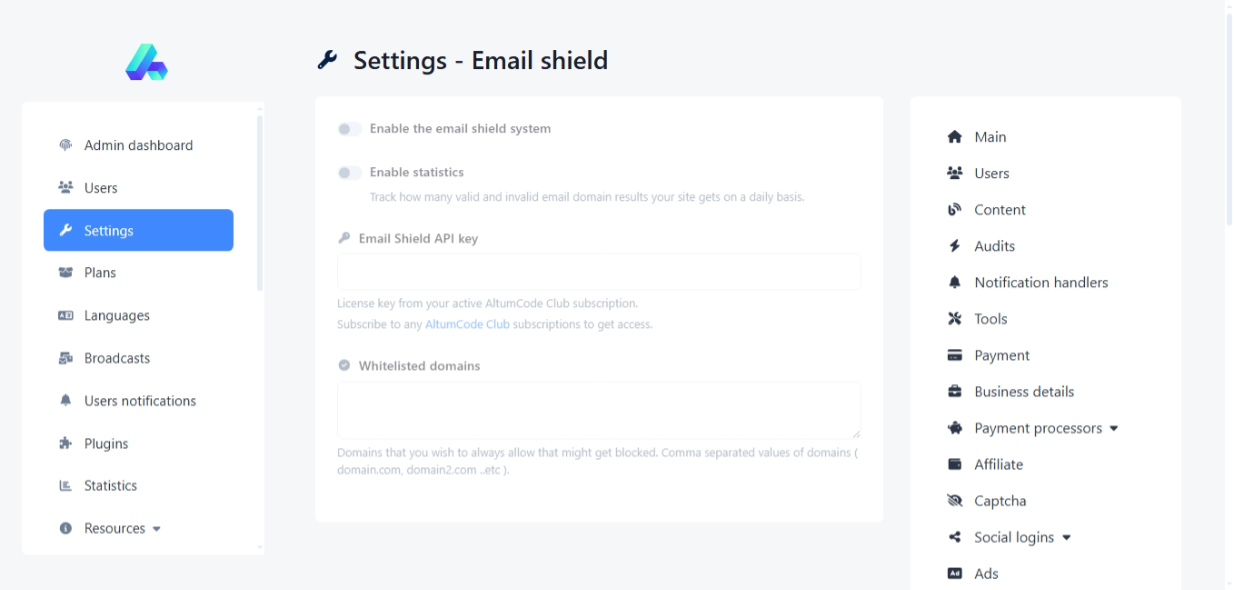Image resolution: width=1234 pixels, height=590 pixels.
Task: Expand the Social logins submenu
Action: 1022,537
